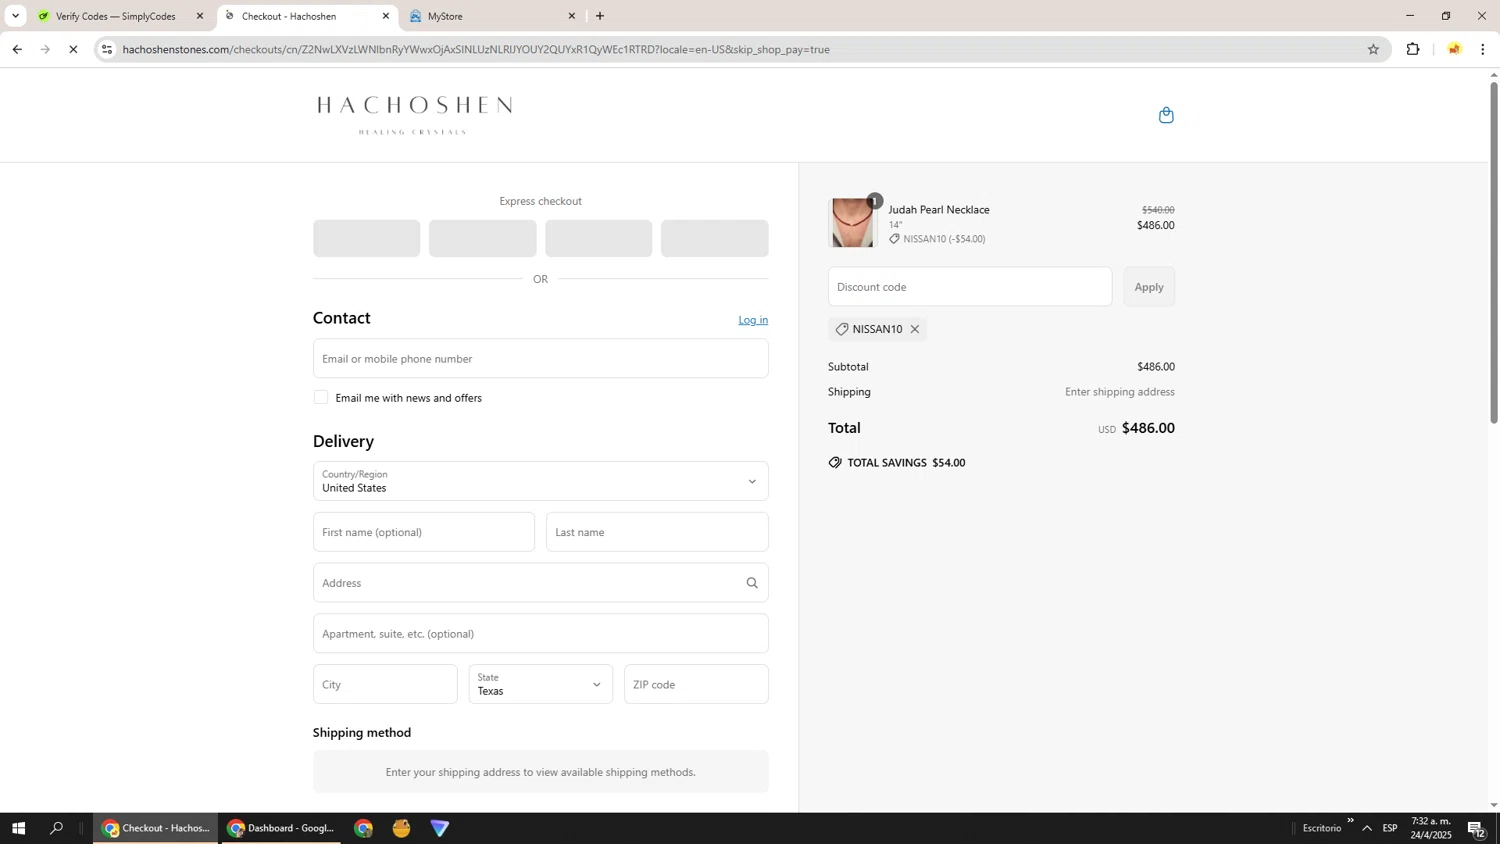This screenshot has height=844, width=1500.
Task: Click second express checkout button
Action: pos(482,238)
